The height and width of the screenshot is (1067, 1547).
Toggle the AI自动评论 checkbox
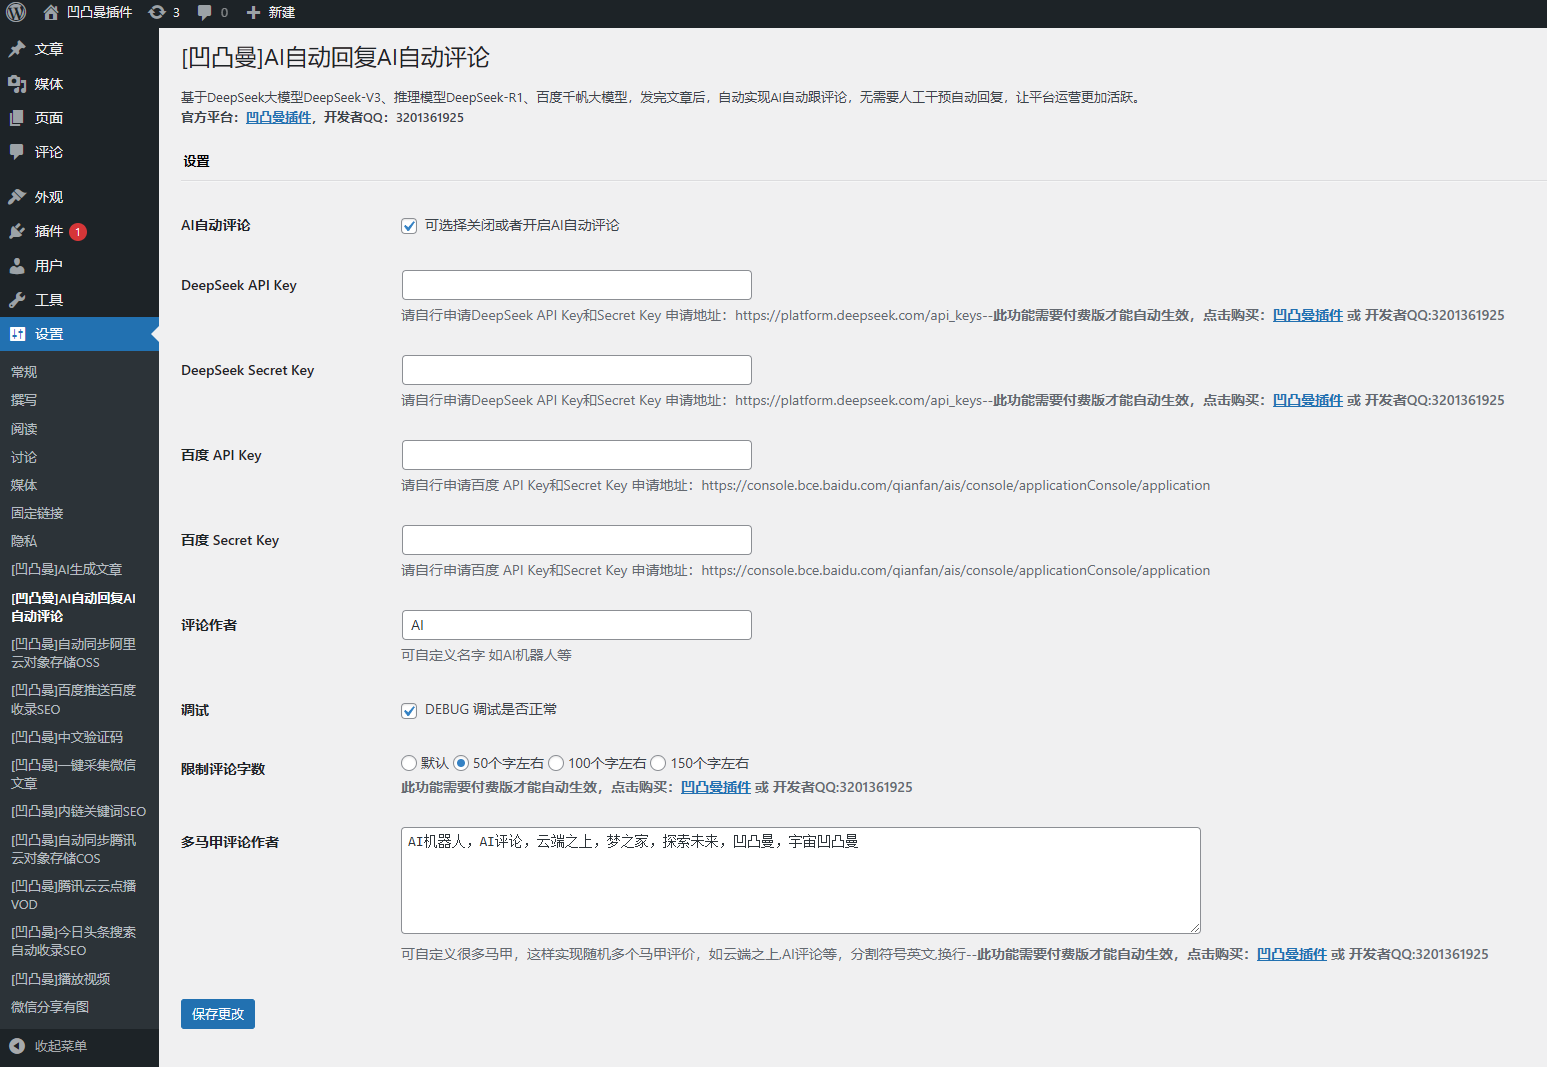pyautogui.click(x=409, y=226)
